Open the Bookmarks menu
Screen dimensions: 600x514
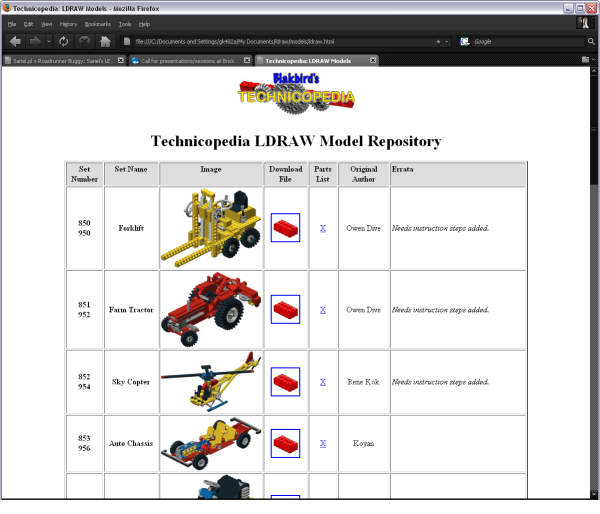pyautogui.click(x=98, y=24)
